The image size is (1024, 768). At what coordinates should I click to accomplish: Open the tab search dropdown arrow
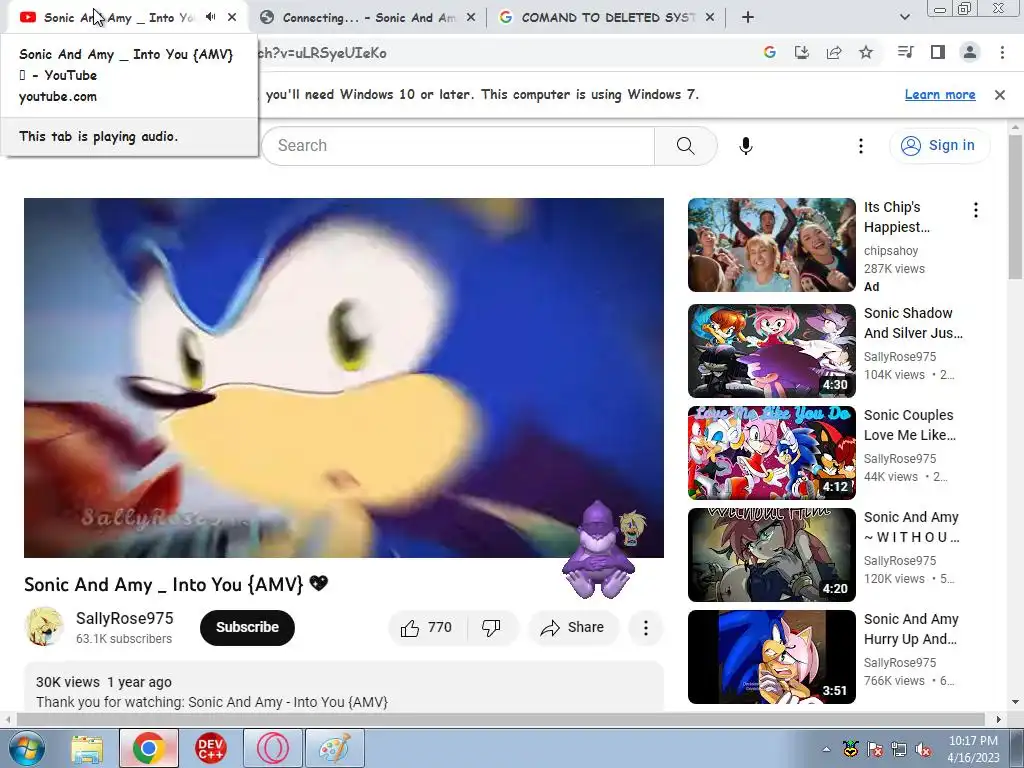904,18
